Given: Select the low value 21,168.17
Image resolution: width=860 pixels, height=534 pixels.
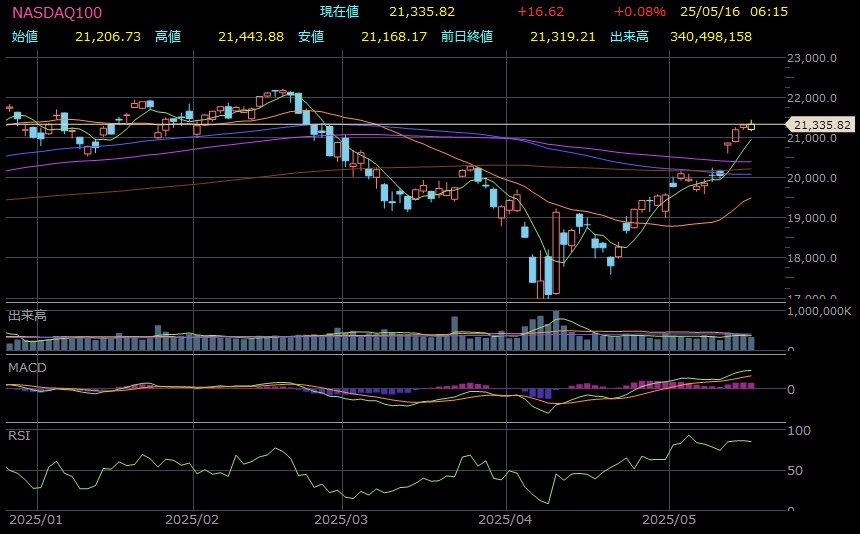Looking at the screenshot, I should tap(394, 37).
